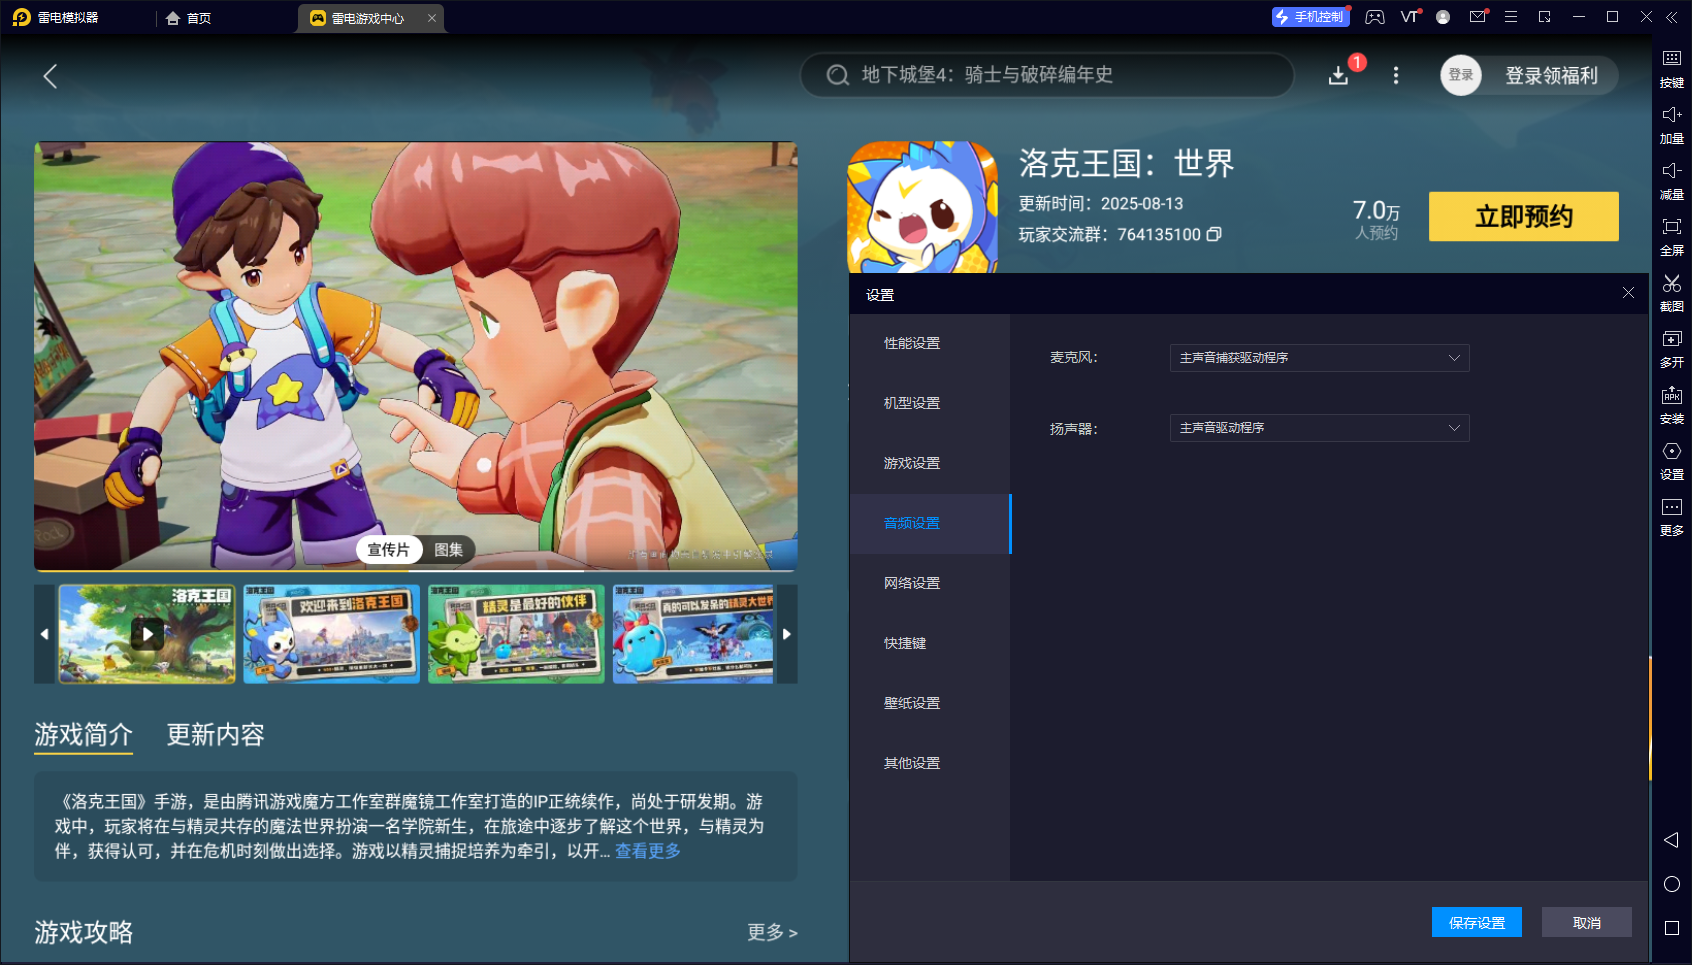Activate 手机控制 phone control mode

coord(1310,17)
